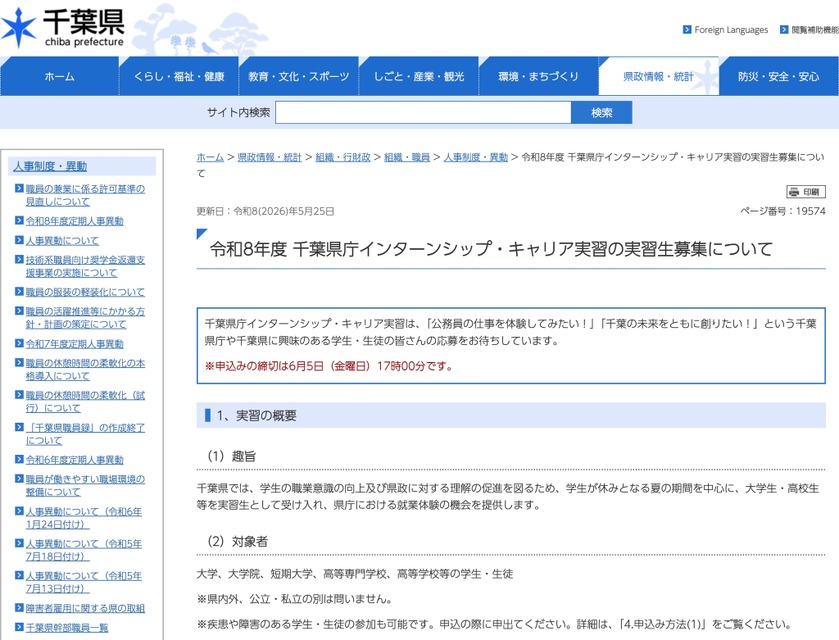This screenshot has height=640, width=839.
Task: Click the arrow icon beside Foreign Languages
Action: 687,29
